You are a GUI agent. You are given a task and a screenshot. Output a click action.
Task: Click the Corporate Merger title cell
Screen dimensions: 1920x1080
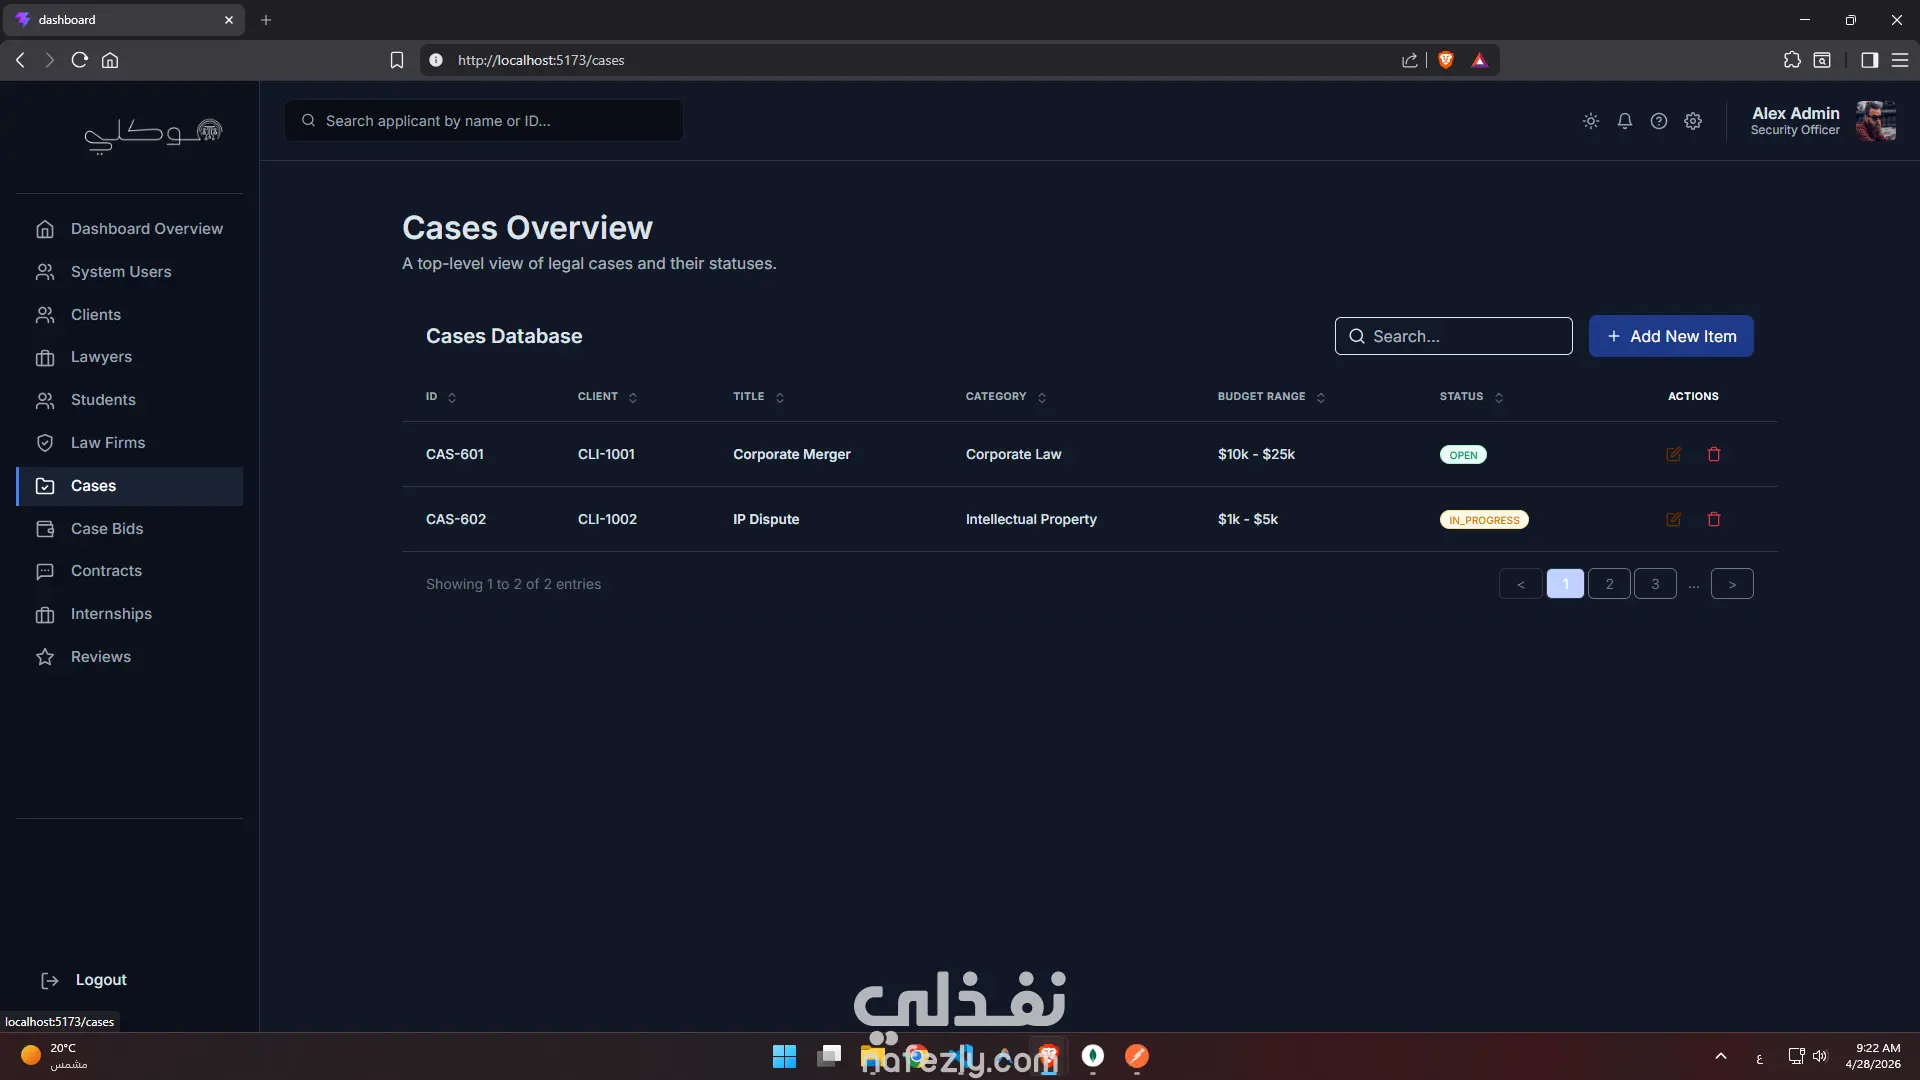(792, 454)
